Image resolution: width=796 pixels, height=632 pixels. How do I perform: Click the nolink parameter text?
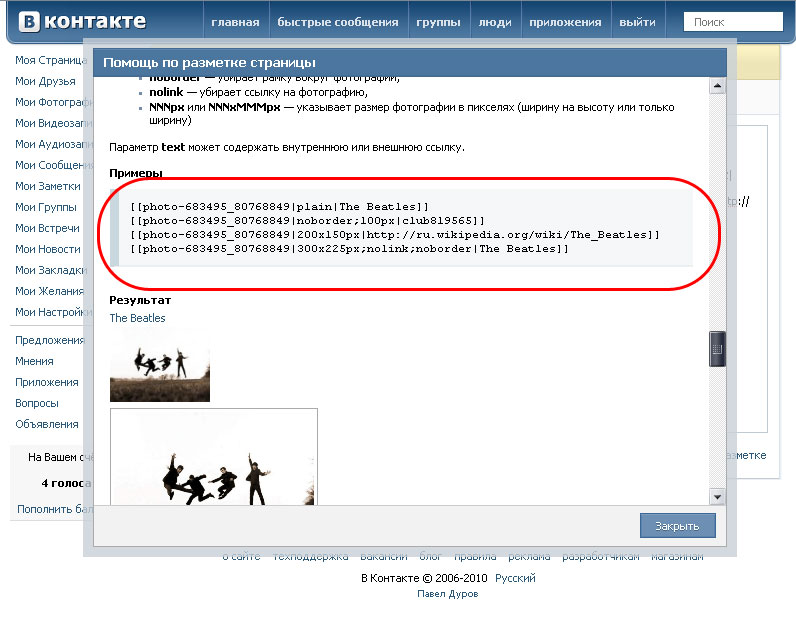(166, 92)
